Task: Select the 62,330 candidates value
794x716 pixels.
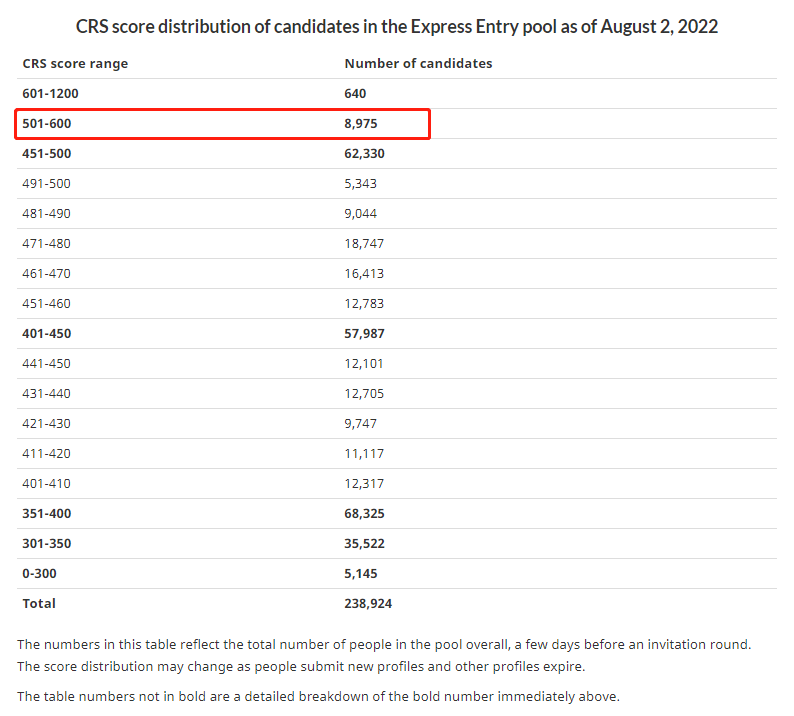Action: point(364,153)
